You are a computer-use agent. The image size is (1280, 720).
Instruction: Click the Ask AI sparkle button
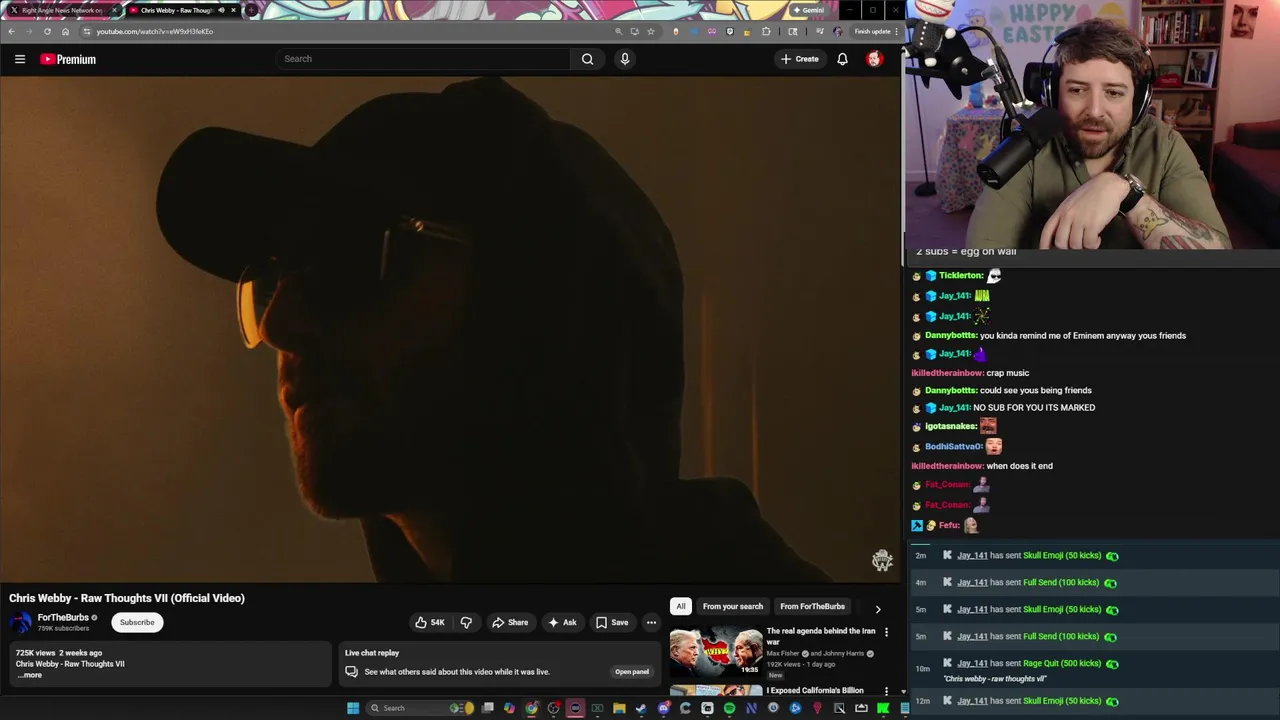(x=562, y=622)
